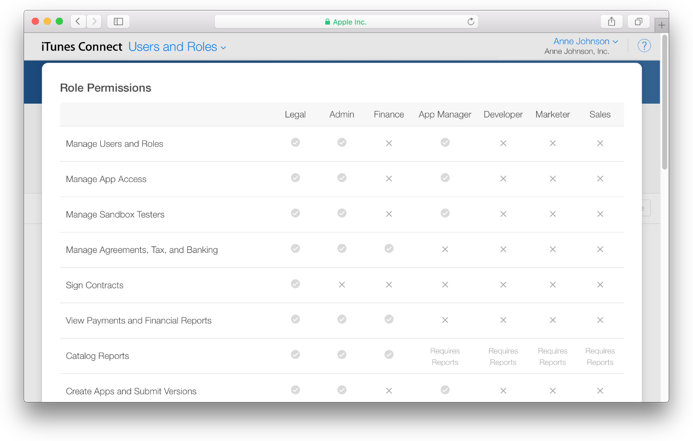The width and height of the screenshot is (693, 441).
Task: Click App Manager Requires Reports text
Action: pos(445,357)
